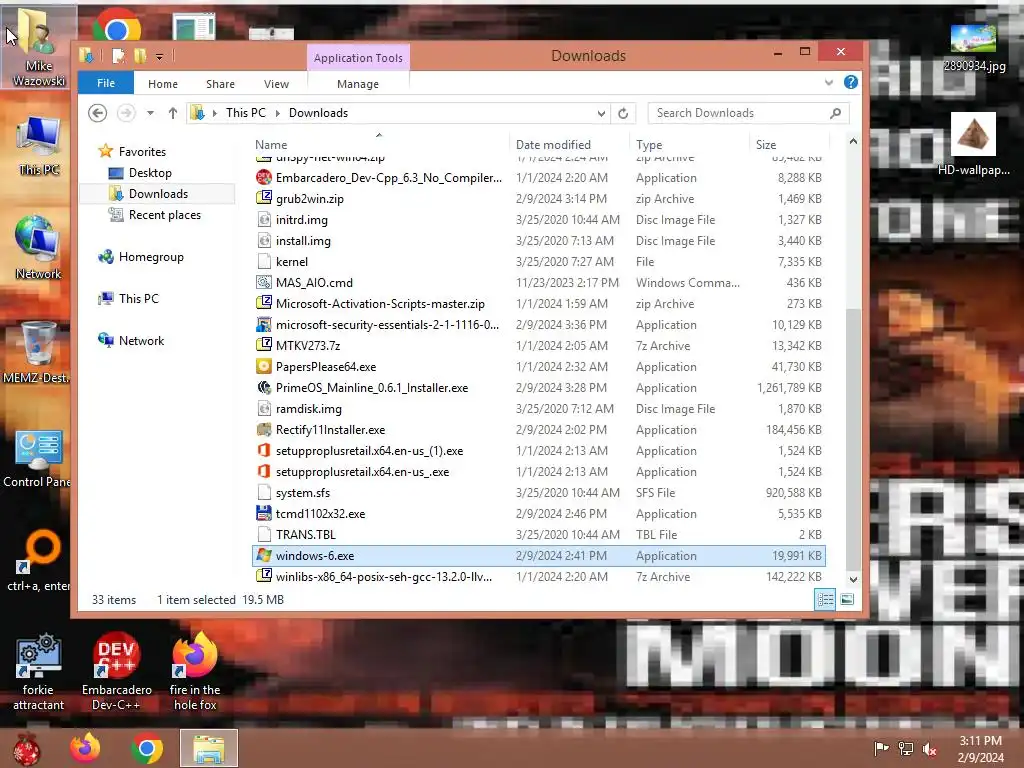The image size is (1024, 768).
Task: Select Recent places in navigation pane
Action: pos(165,215)
